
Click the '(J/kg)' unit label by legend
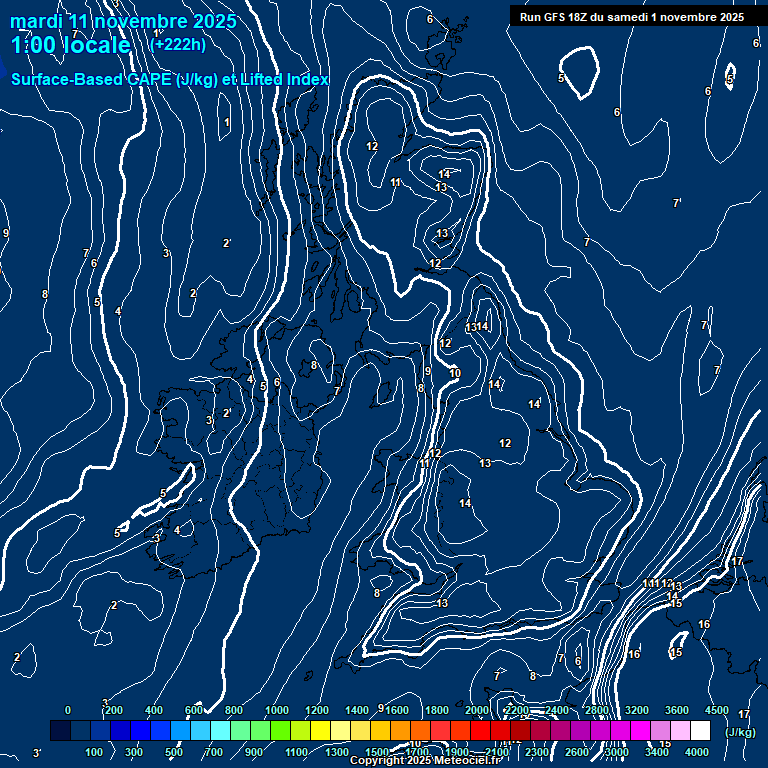(740, 732)
